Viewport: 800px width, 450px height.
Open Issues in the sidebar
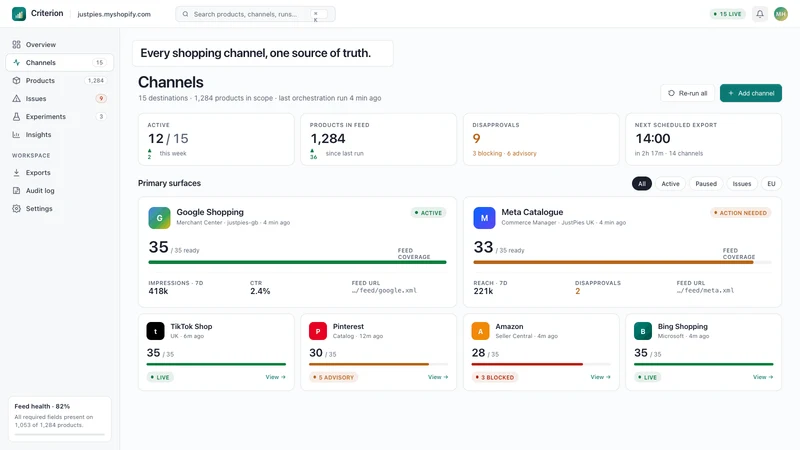[x=60, y=98]
